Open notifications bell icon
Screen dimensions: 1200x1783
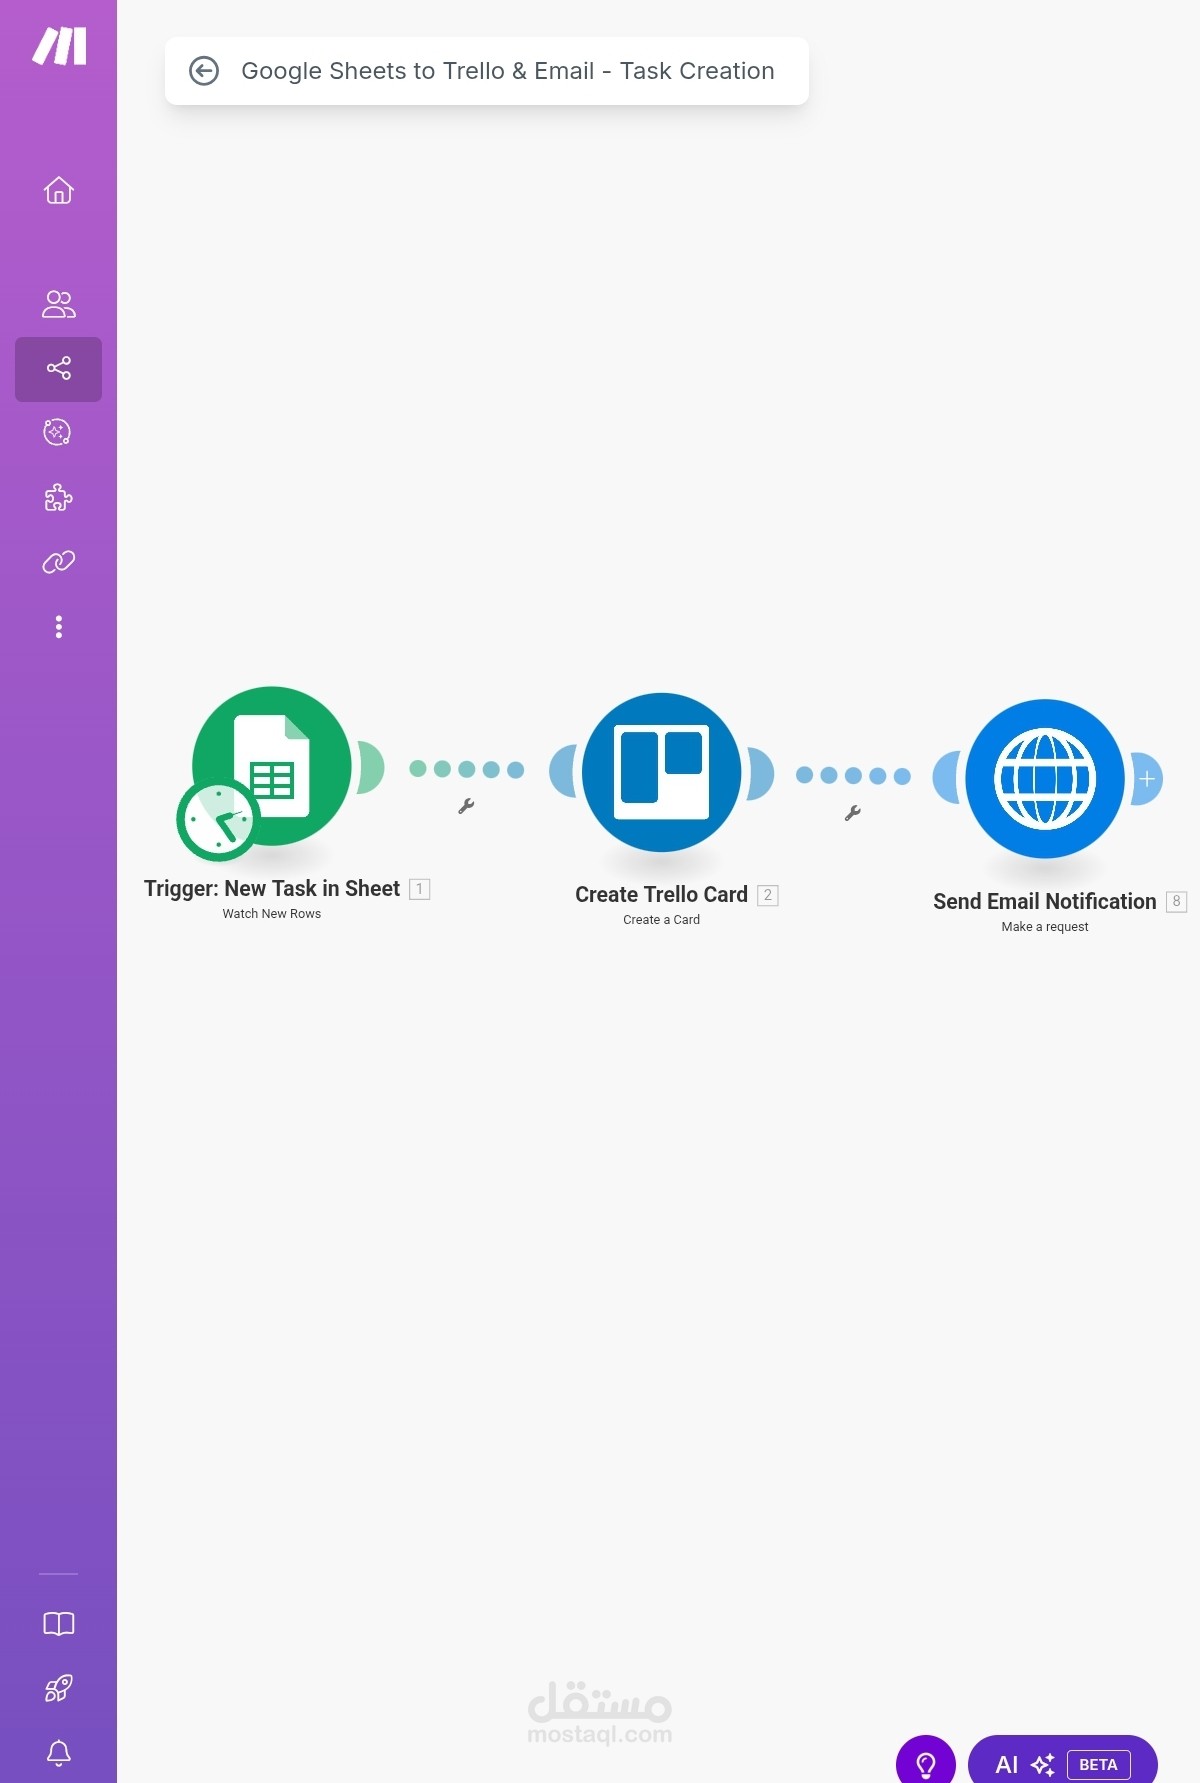(59, 1753)
